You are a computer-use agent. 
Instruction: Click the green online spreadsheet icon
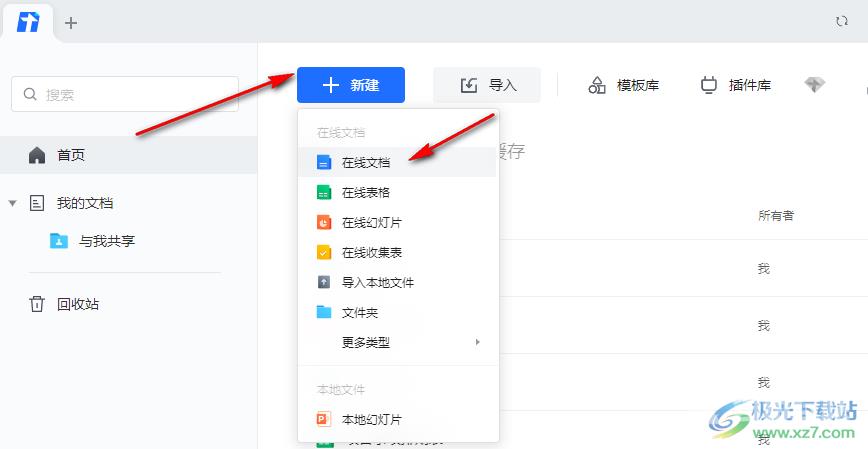click(324, 192)
